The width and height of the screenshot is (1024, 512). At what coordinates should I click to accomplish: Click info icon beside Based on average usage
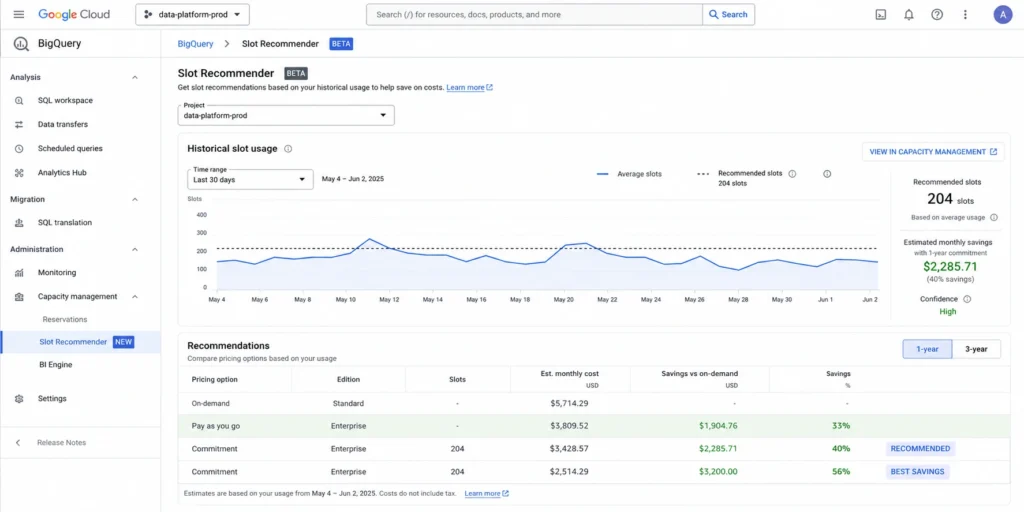pyautogui.click(x=993, y=217)
